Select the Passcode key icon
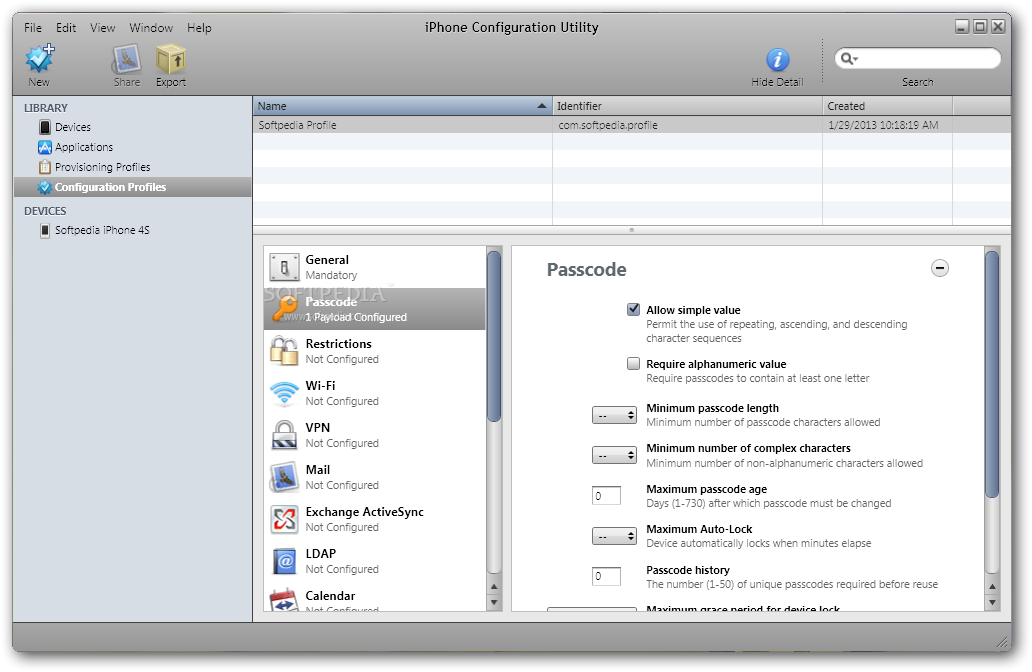This screenshot has height=672, width=1032. (x=286, y=309)
